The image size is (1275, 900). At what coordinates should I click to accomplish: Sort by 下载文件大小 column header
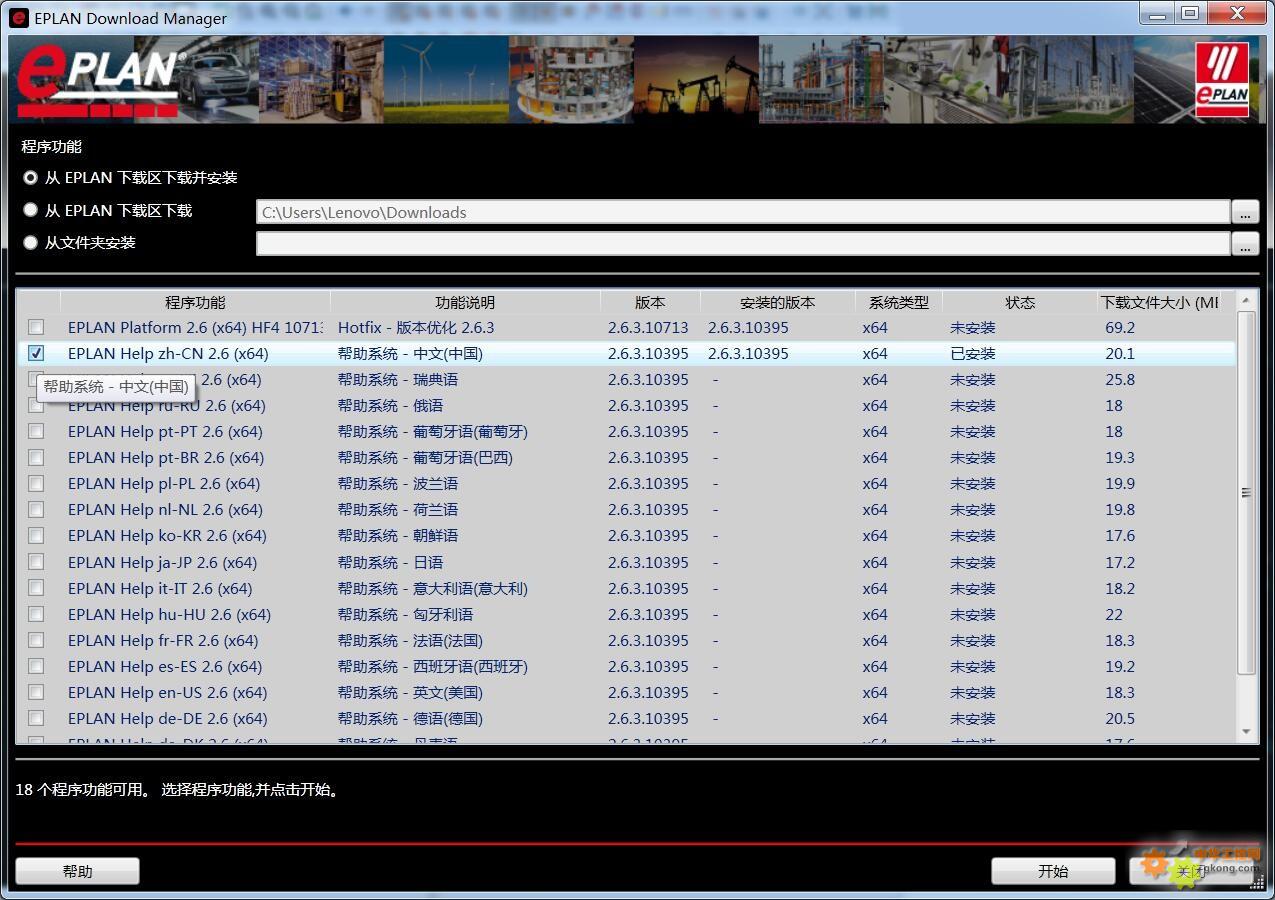[1160, 302]
